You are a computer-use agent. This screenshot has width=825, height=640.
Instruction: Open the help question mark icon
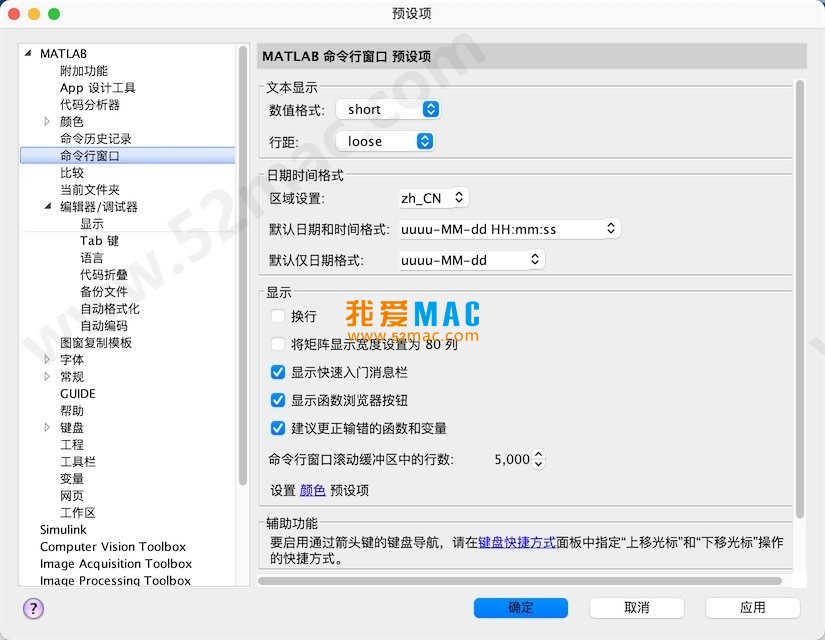[33, 608]
